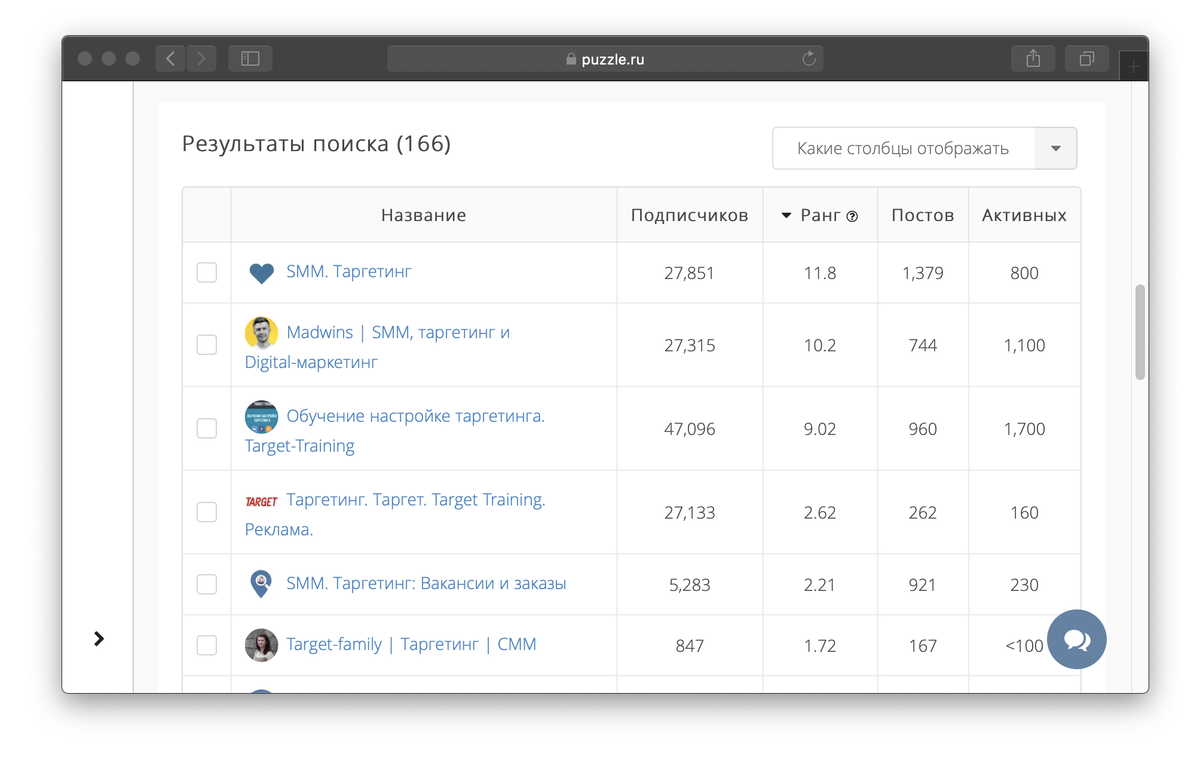The height and width of the screenshot is (760, 1200).
Task: Toggle sort arrow on Ранг column
Action: point(786,216)
